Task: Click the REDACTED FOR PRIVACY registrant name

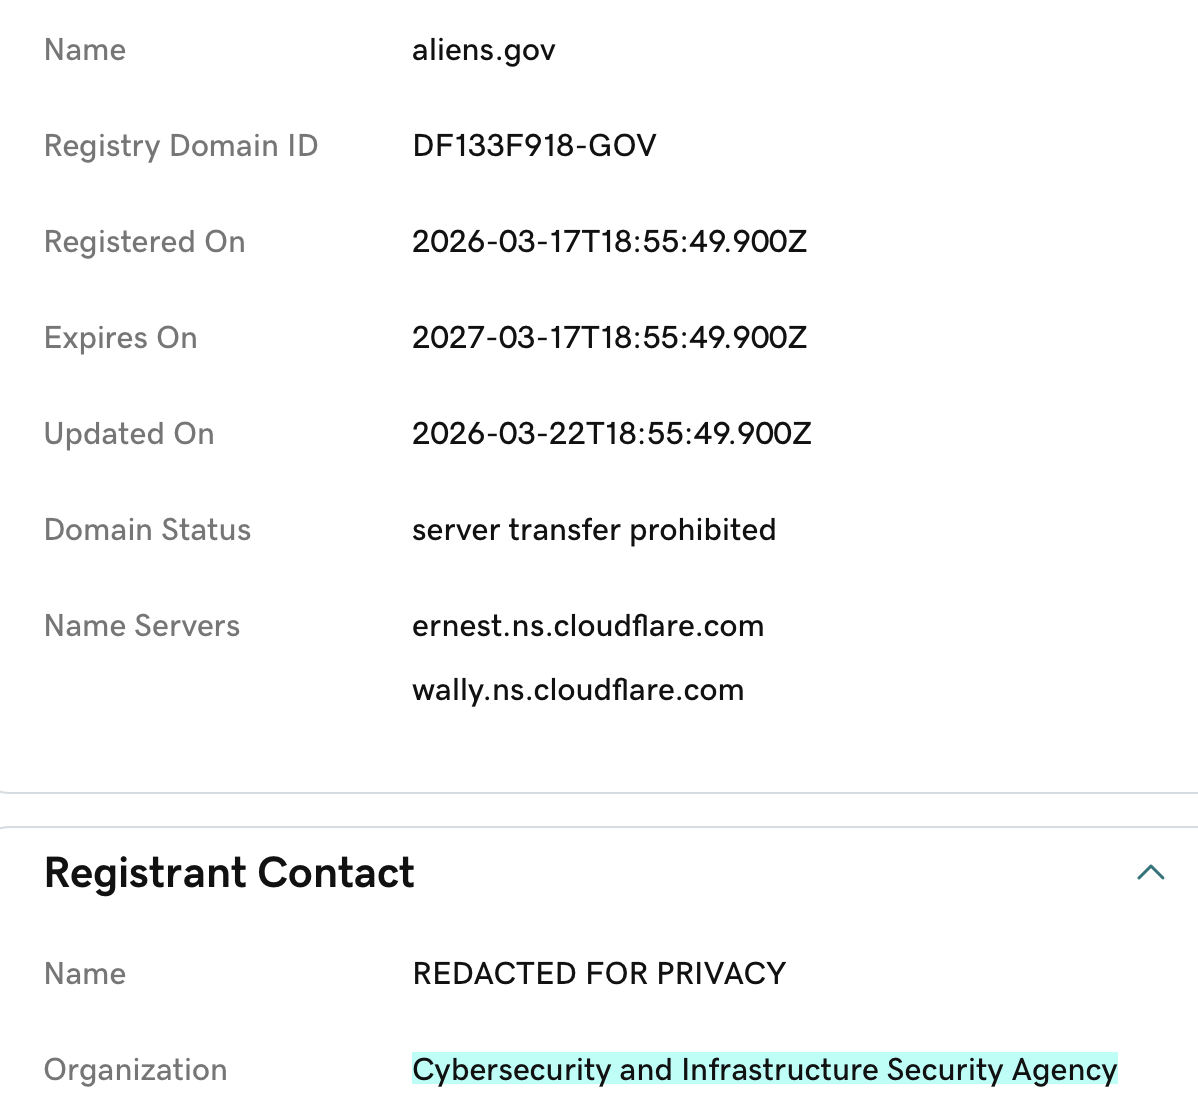Action: click(x=599, y=974)
